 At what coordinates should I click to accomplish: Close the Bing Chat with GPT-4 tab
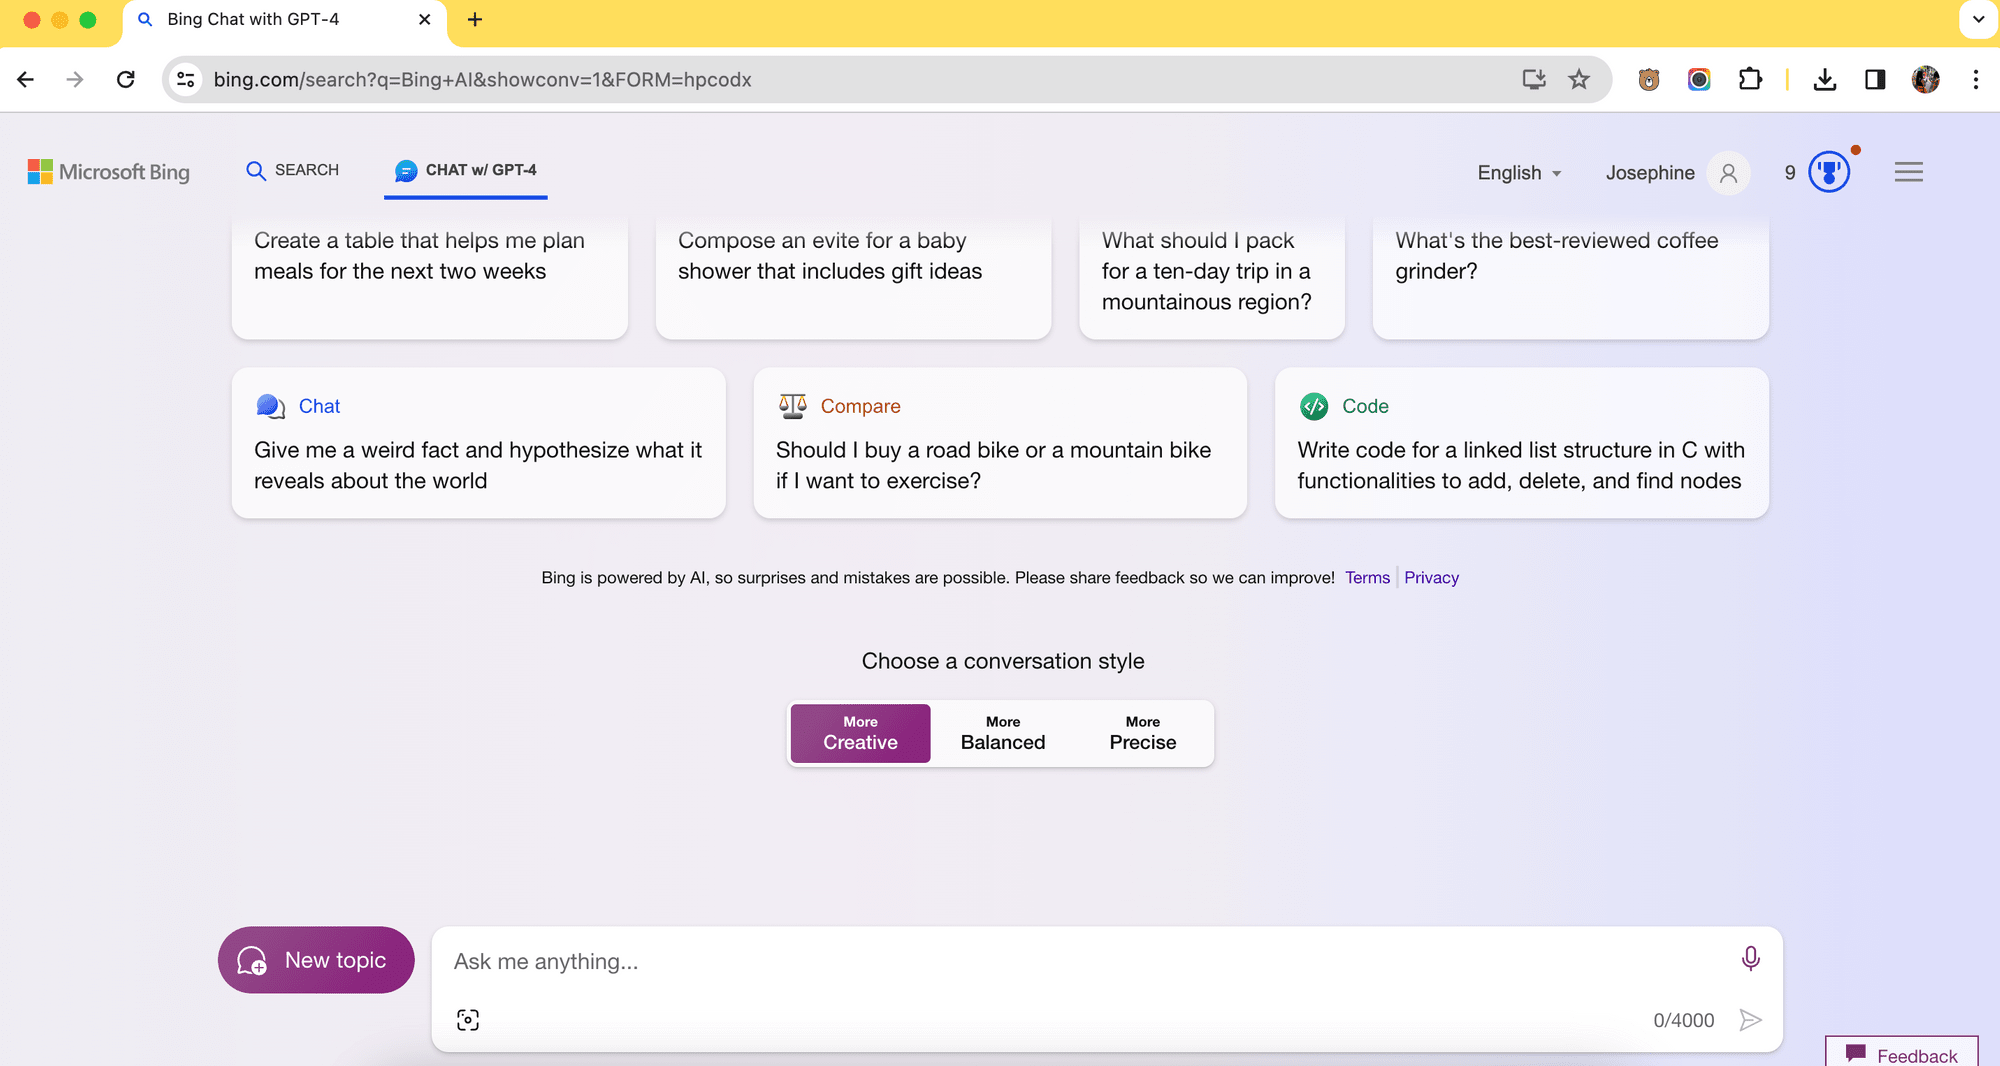pyautogui.click(x=424, y=20)
